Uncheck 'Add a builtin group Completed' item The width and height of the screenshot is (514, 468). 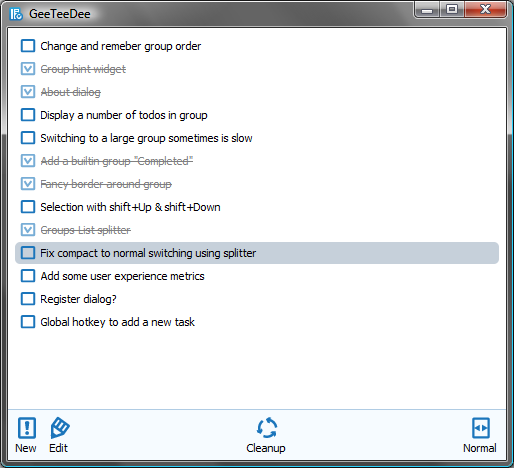pos(28,161)
